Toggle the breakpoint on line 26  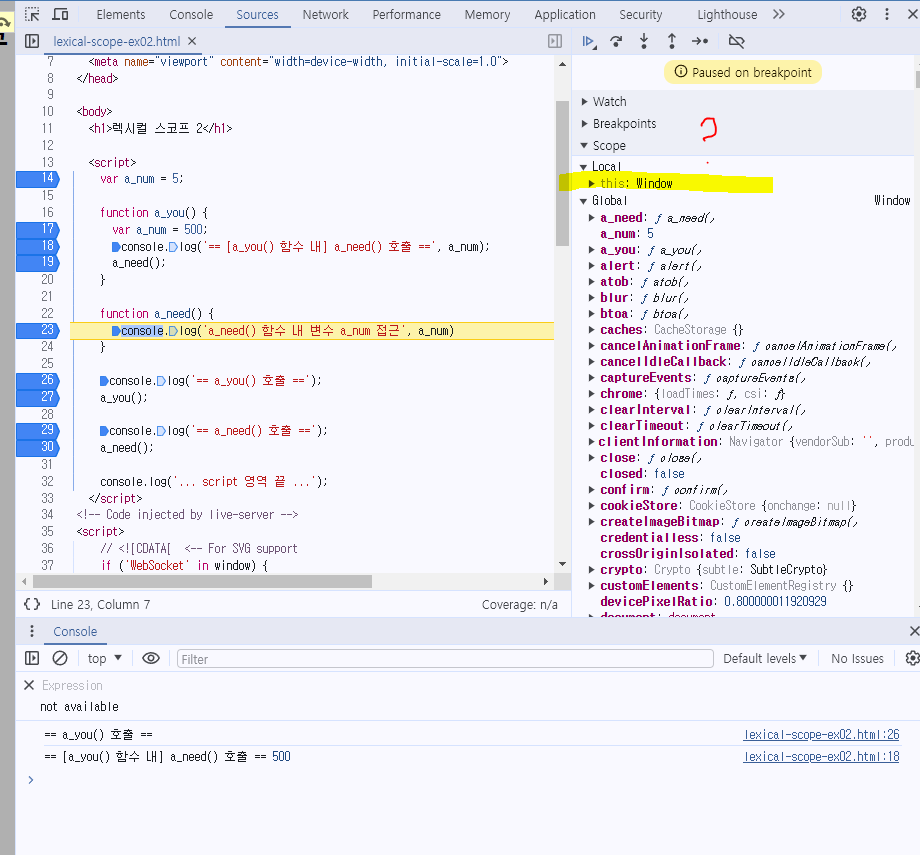[x=38, y=380]
